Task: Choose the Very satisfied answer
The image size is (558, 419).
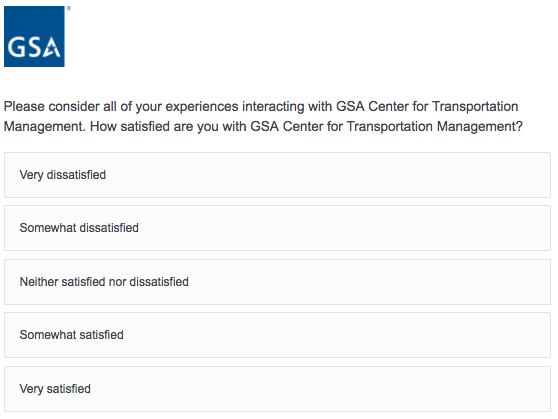Action: point(277,389)
